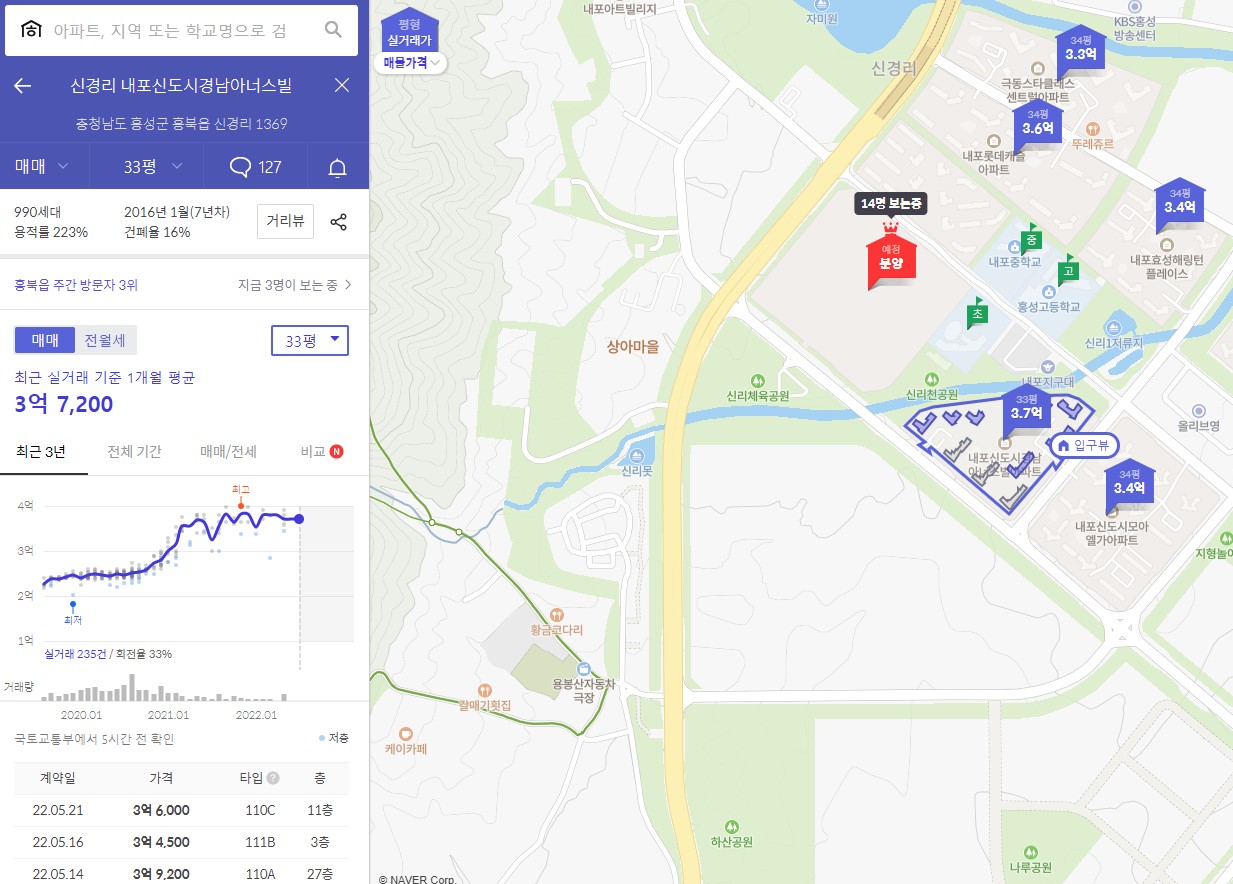
Task: Expand the 매물가격 dropdown on map
Action: (x=411, y=62)
